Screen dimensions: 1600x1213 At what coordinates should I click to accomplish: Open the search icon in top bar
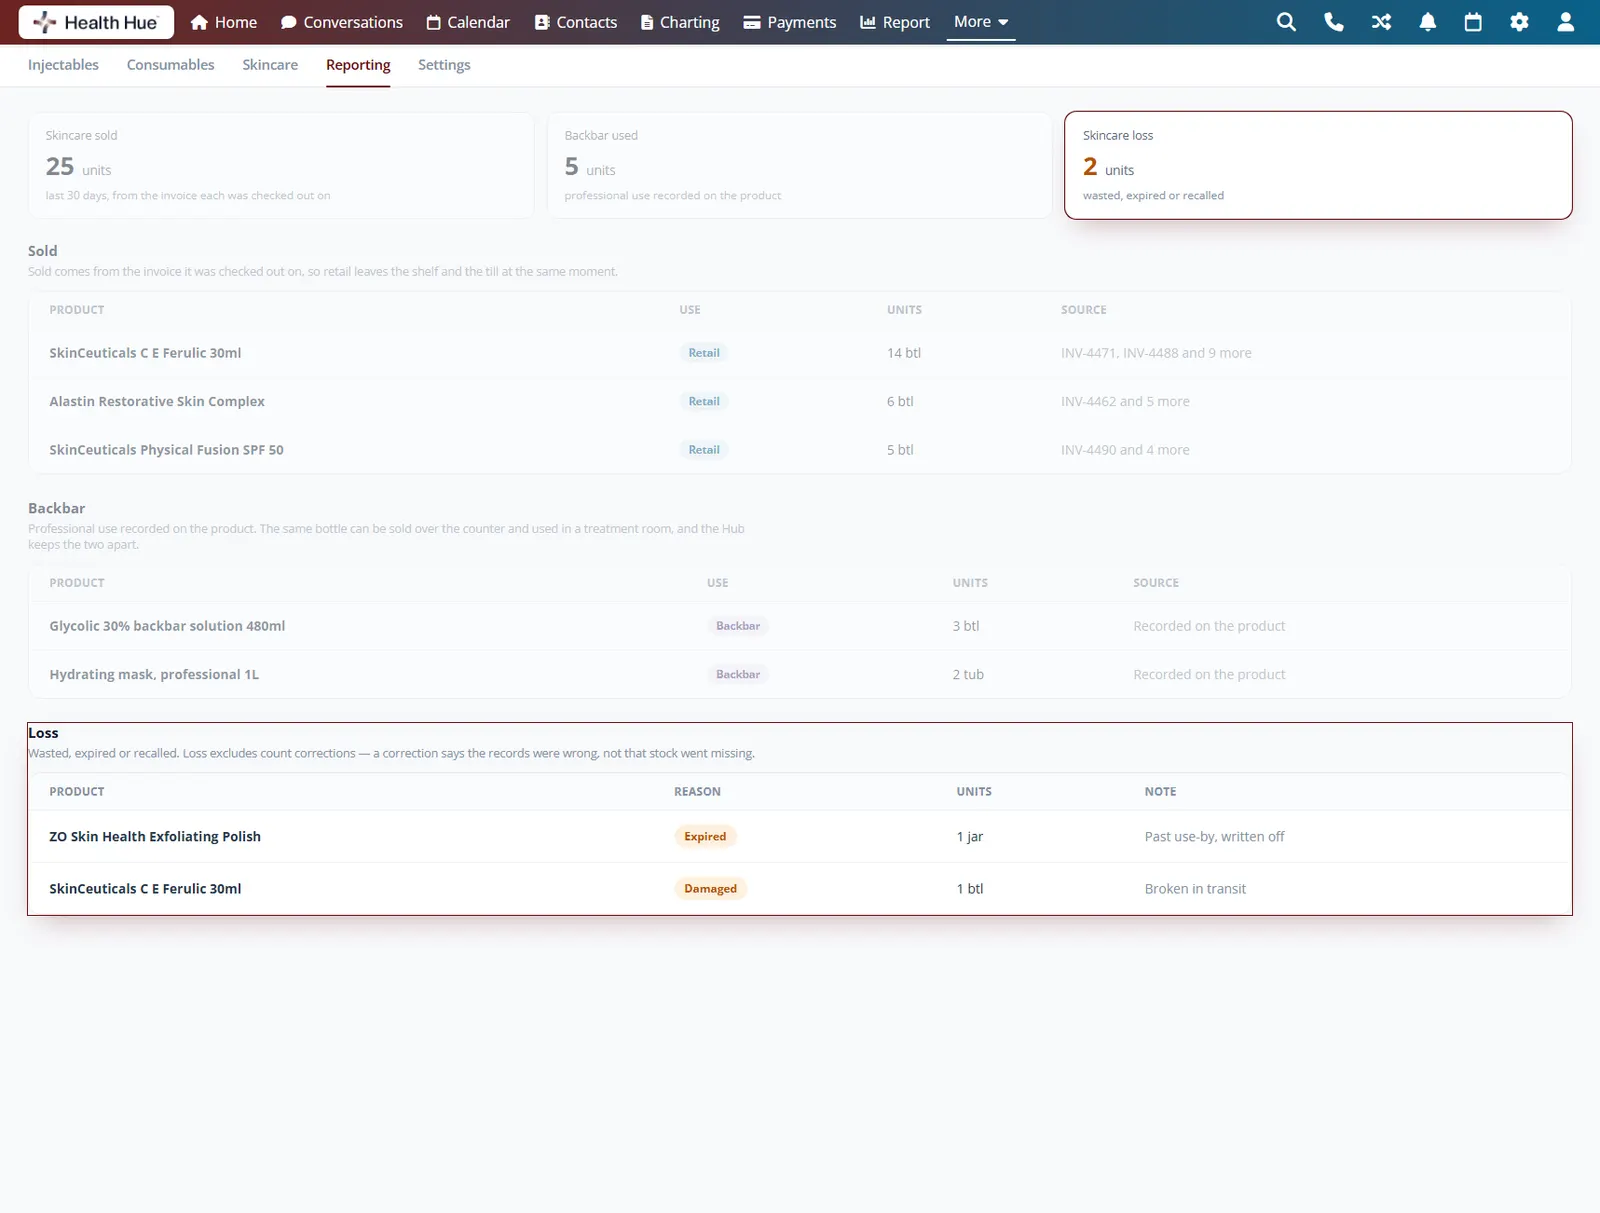point(1286,22)
